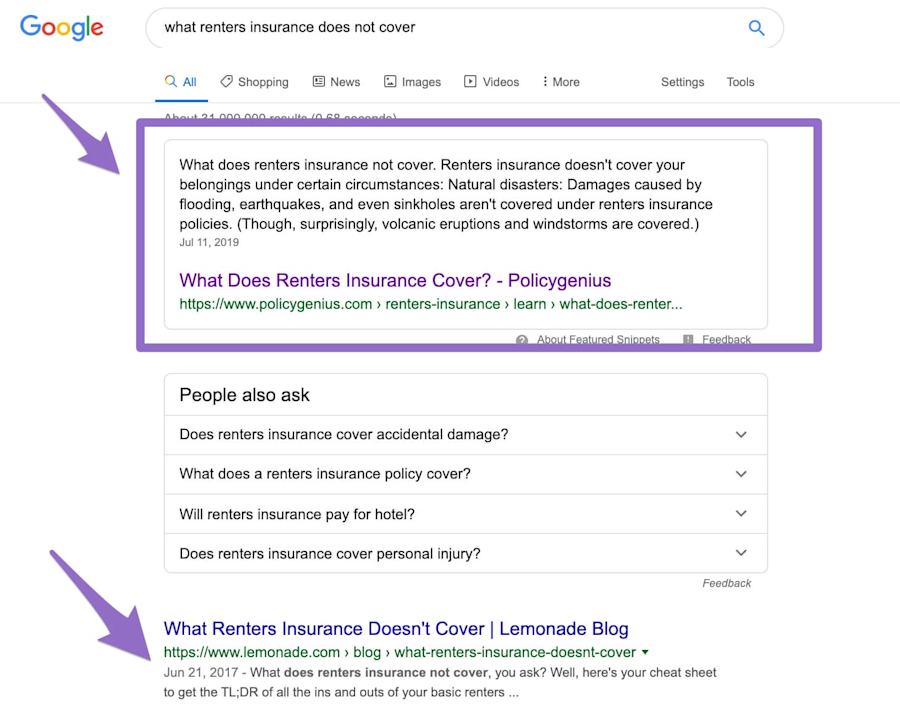
Task: Open the Settings menu
Action: [682, 81]
